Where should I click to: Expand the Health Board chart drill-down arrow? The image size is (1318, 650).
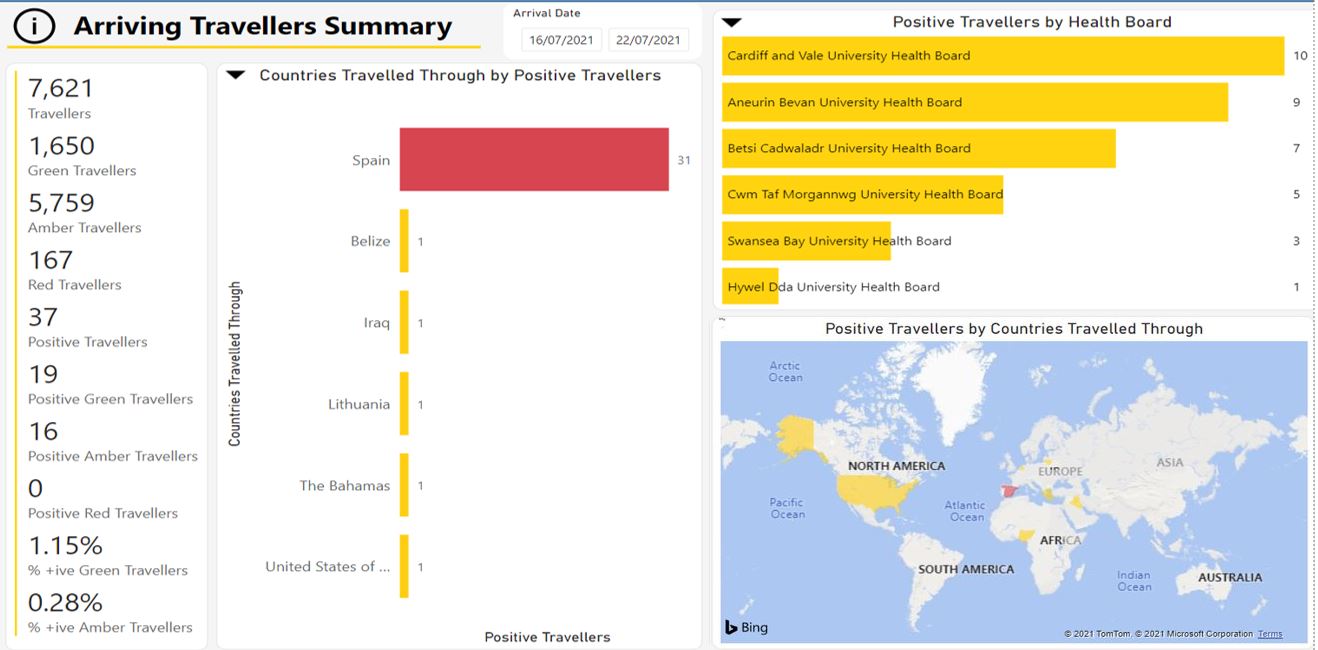(731, 22)
